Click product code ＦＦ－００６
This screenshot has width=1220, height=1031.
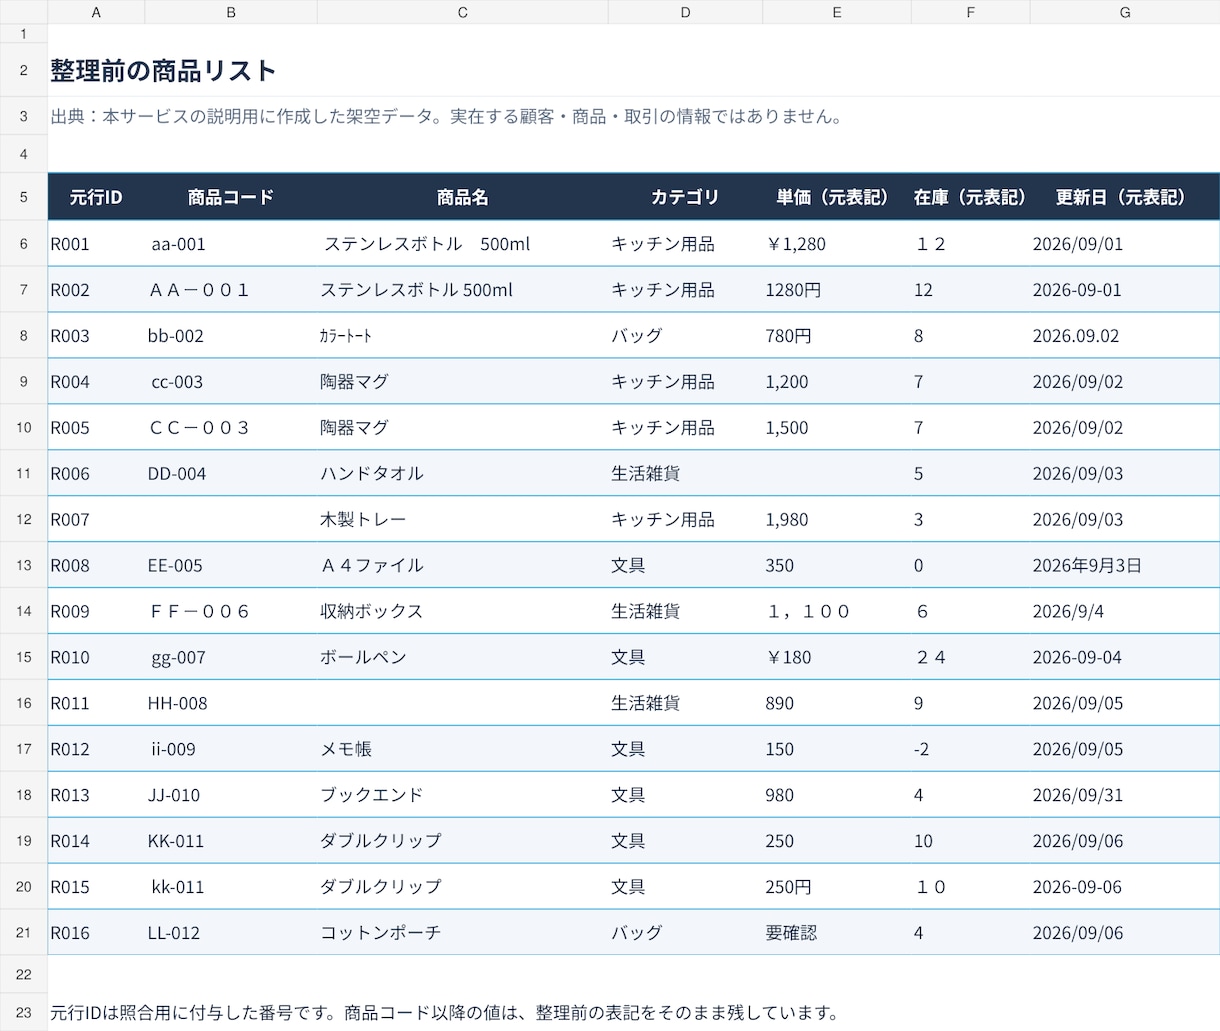(231, 611)
